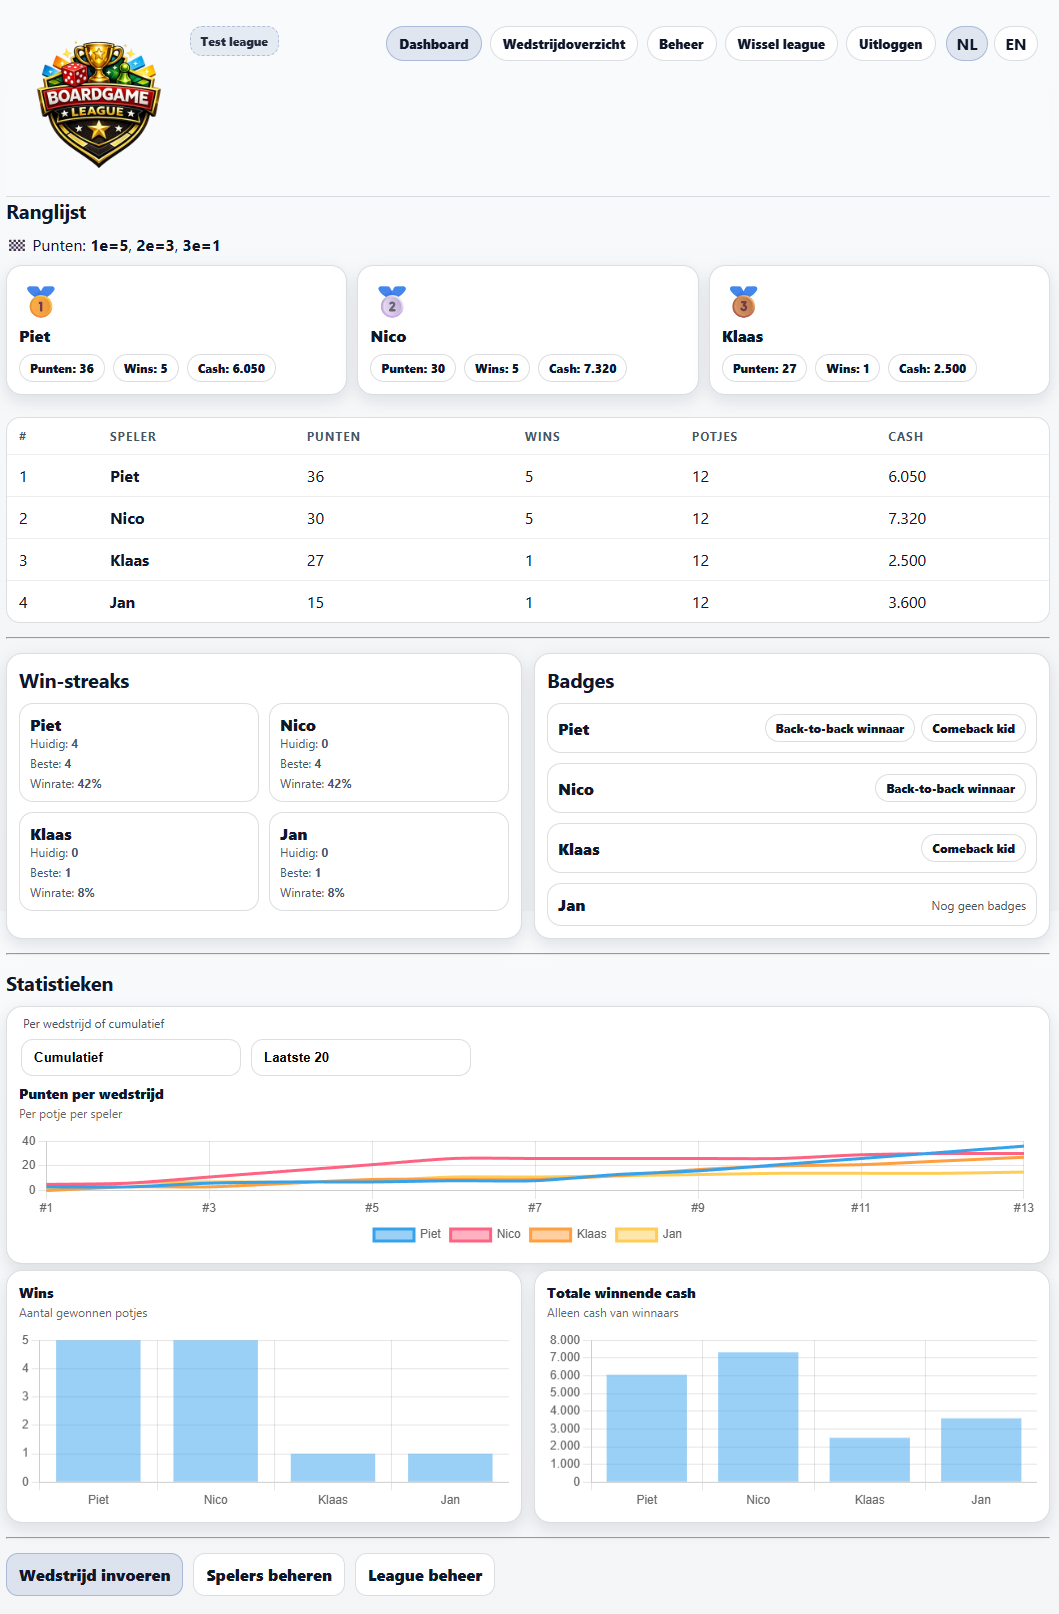Select the NL language option
The image size is (1059, 1614).
[966, 44]
